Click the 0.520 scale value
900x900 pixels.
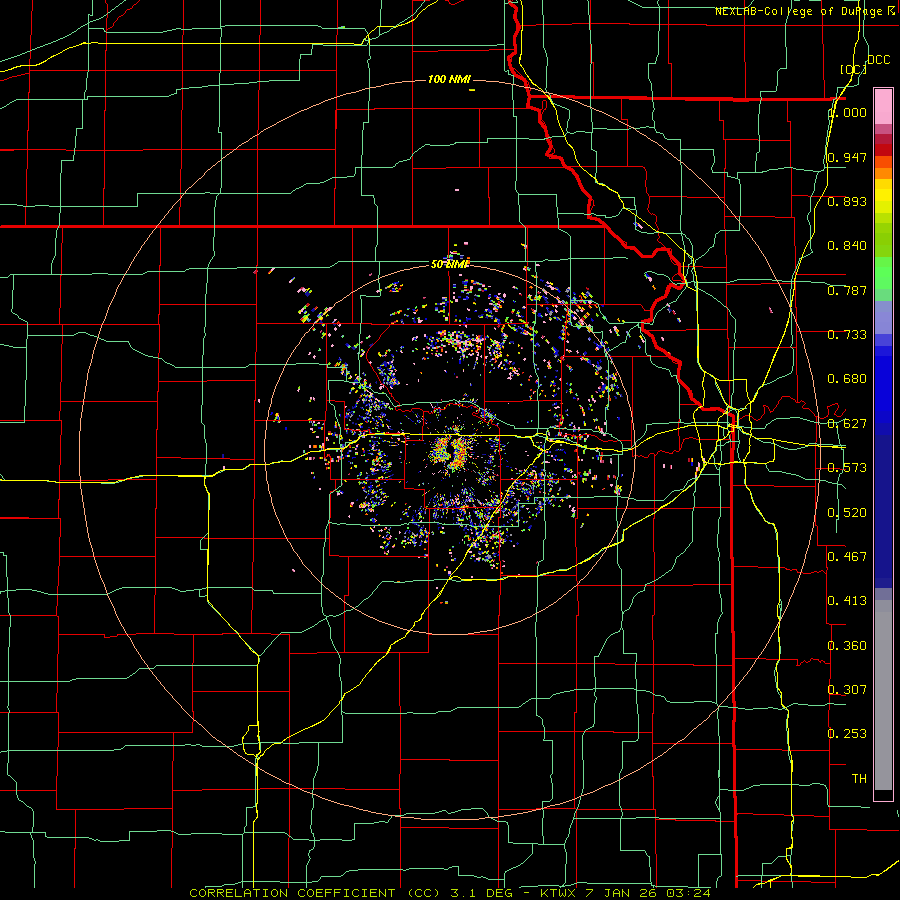pos(847,513)
